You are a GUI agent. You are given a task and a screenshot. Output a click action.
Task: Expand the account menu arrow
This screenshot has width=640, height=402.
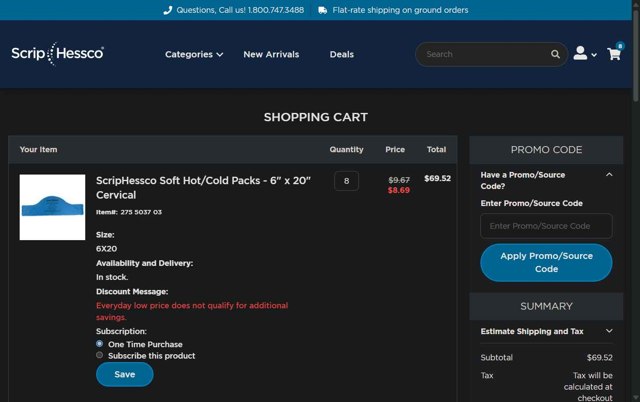coord(594,55)
